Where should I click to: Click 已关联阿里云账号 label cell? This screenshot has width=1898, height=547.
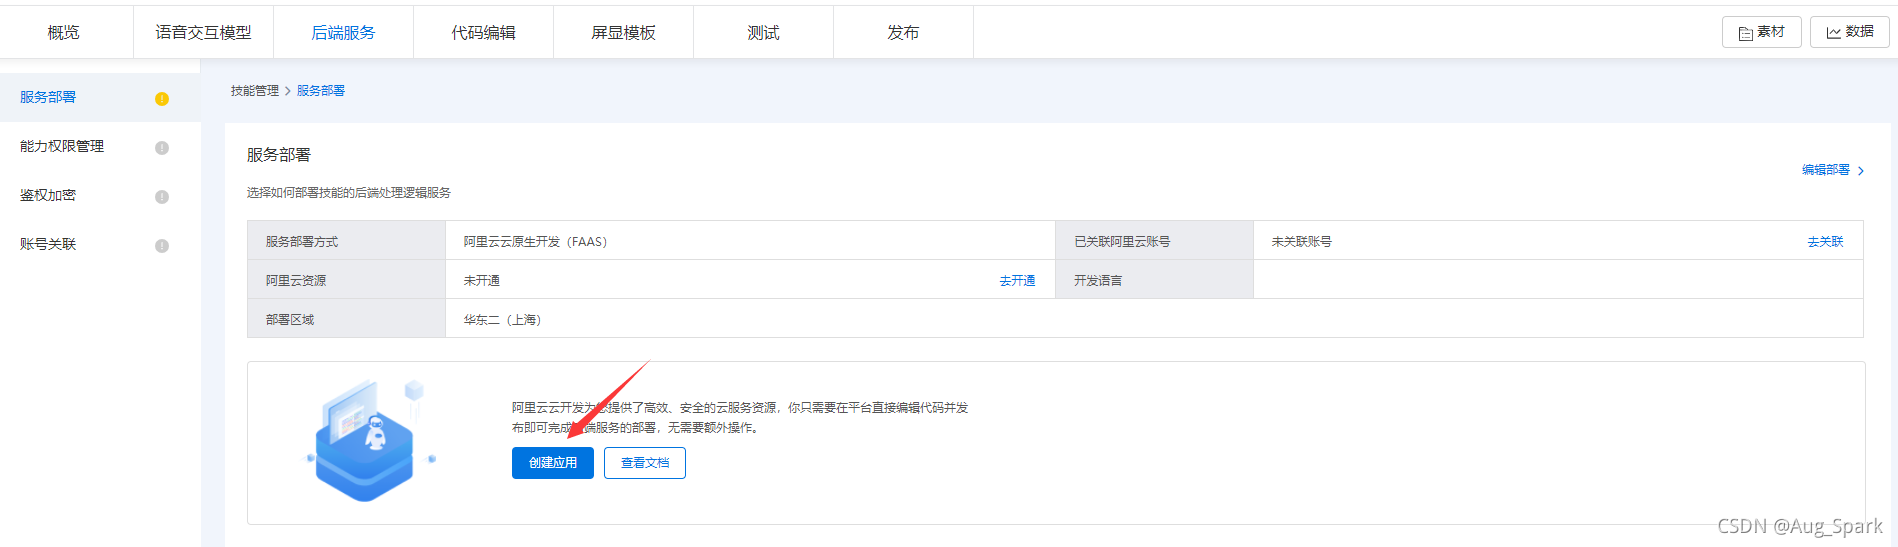tap(1154, 241)
